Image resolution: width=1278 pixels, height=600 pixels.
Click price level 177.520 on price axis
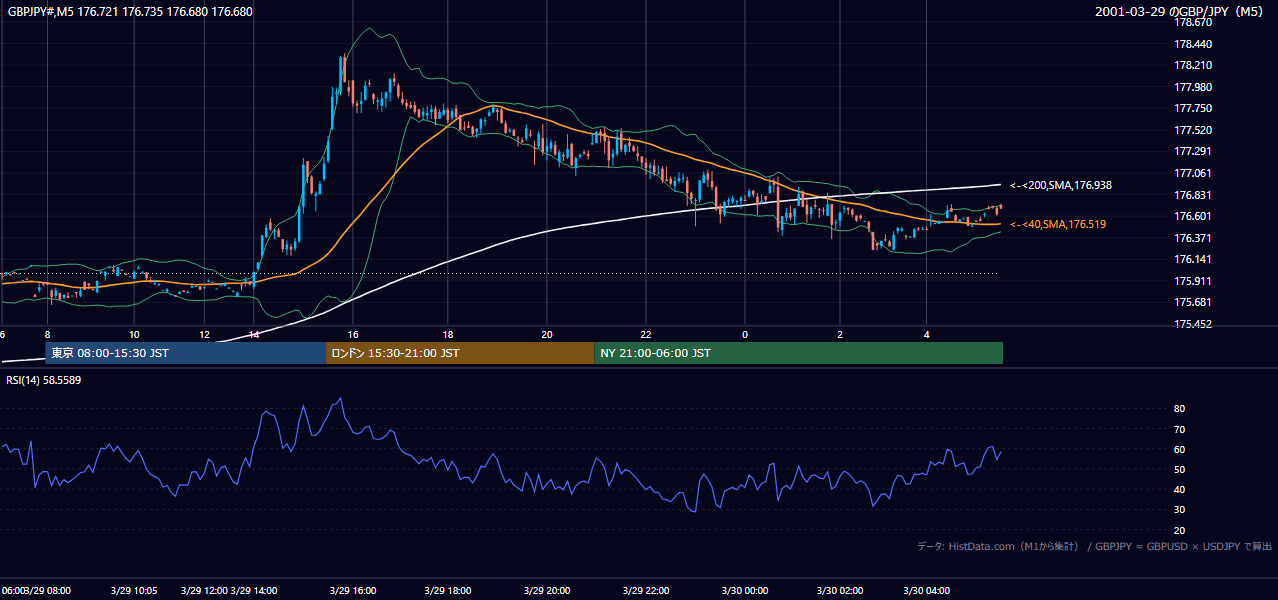point(1193,130)
